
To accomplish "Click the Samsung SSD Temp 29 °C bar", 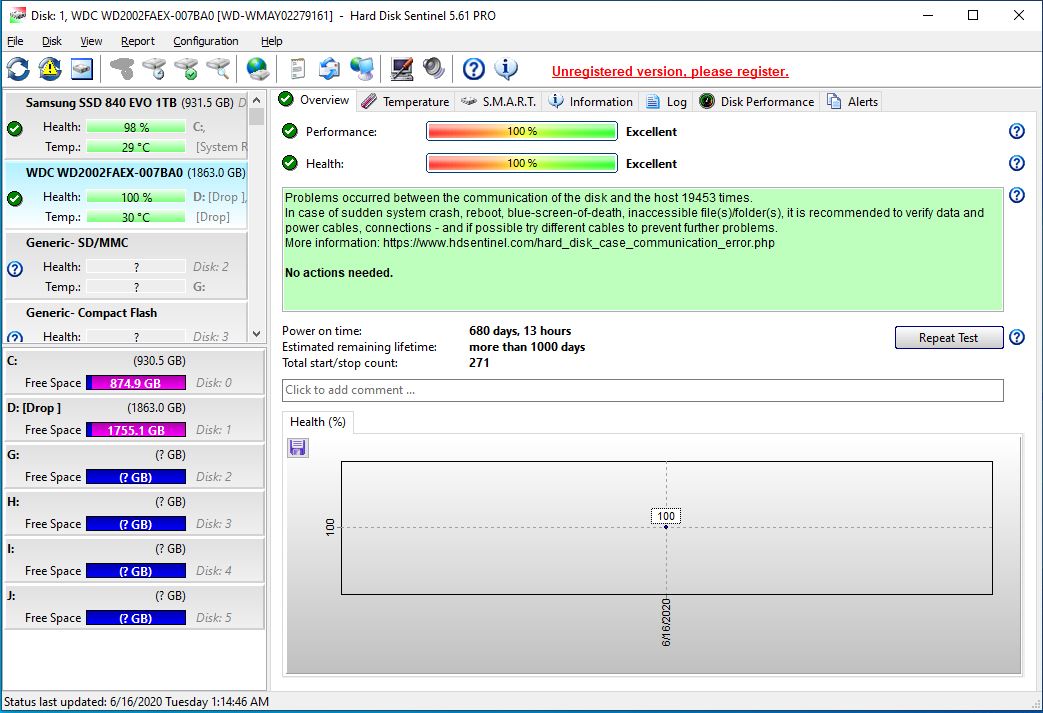I will point(136,147).
